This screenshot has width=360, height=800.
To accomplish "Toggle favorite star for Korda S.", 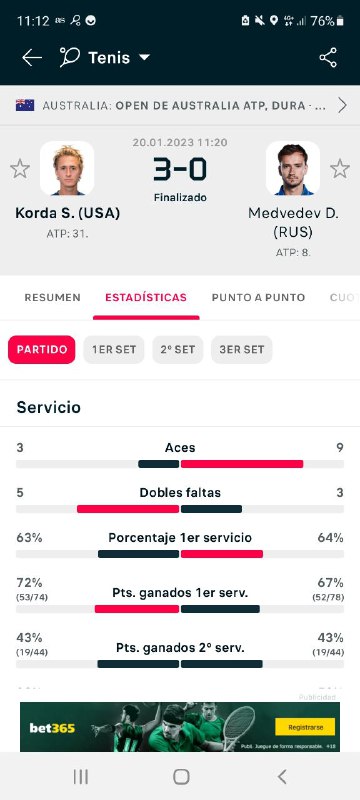I will point(20,168).
